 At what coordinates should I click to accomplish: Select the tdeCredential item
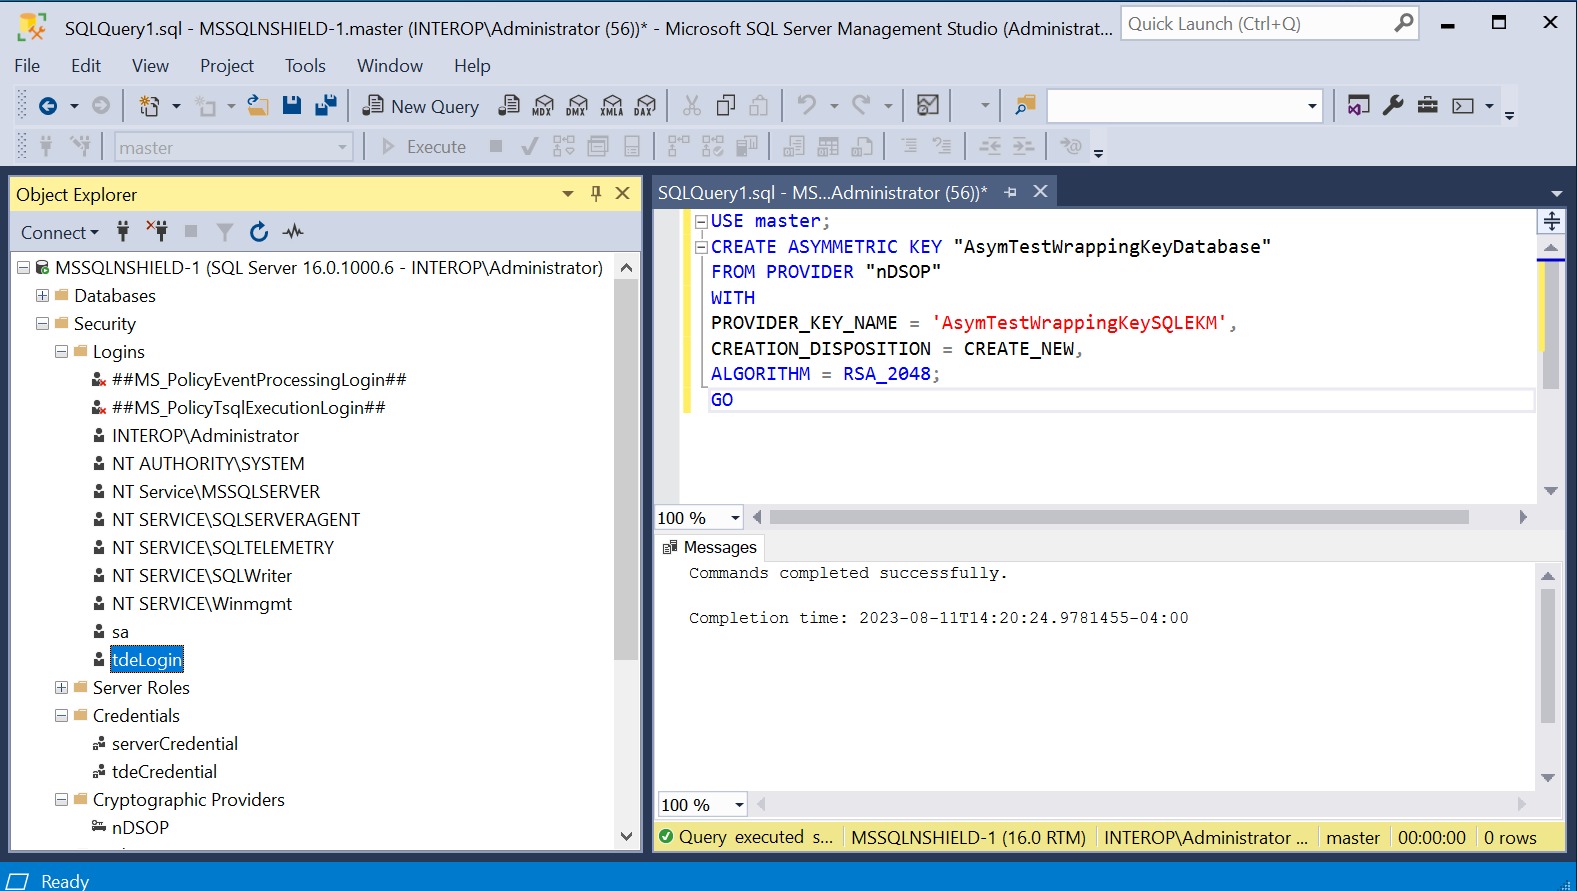[x=164, y=772]
